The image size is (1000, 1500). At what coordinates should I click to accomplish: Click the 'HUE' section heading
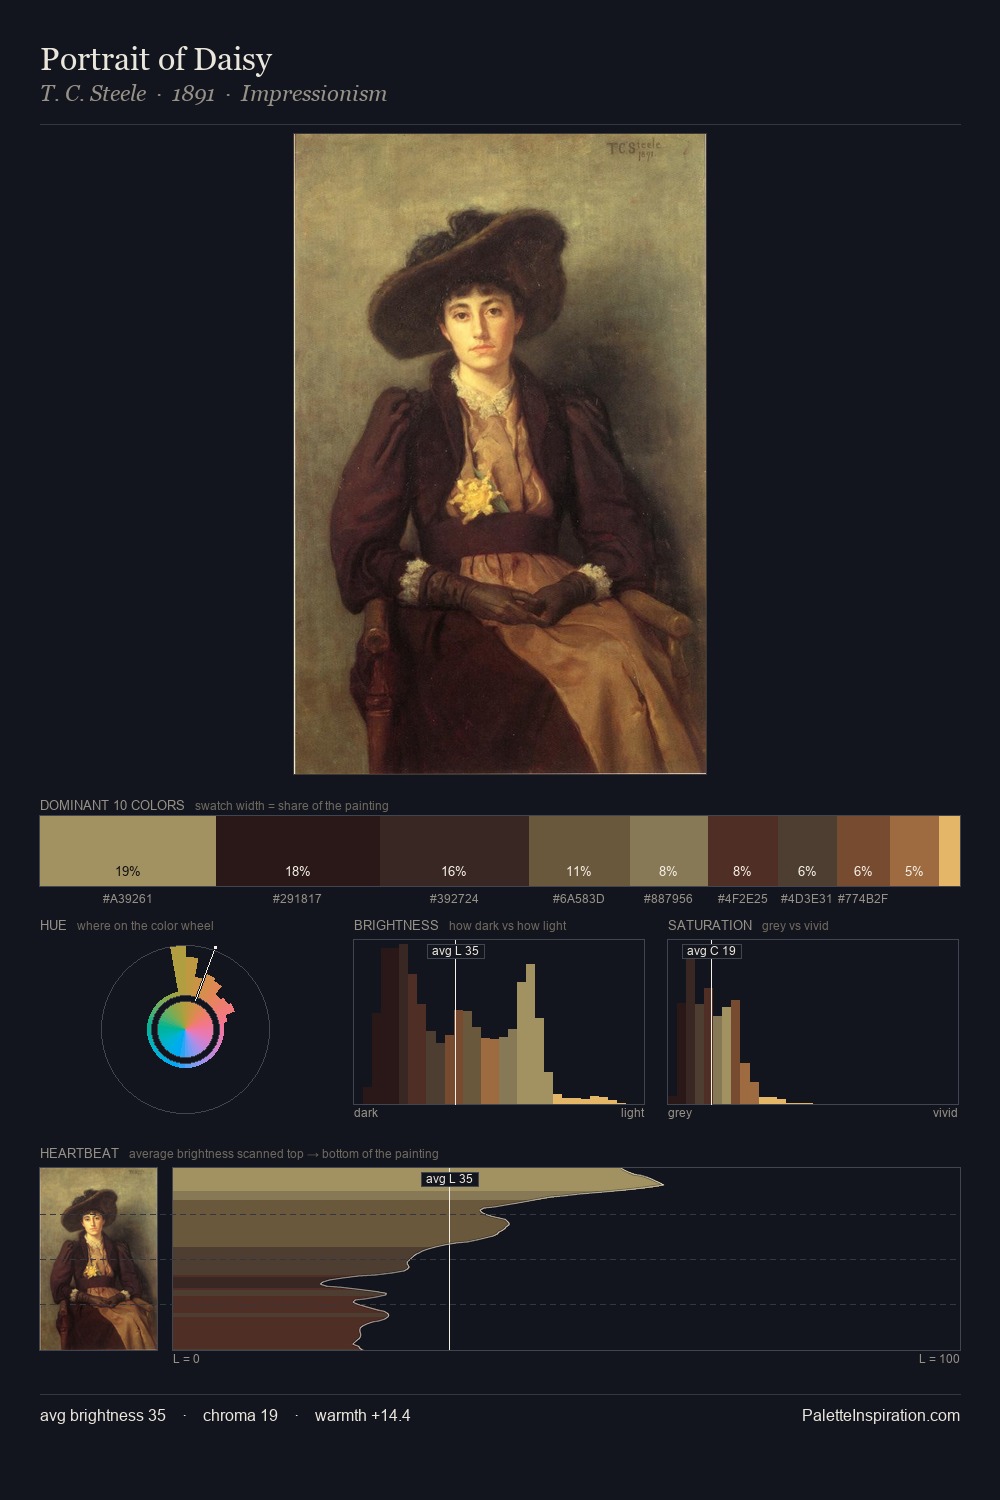coord(53,925)
